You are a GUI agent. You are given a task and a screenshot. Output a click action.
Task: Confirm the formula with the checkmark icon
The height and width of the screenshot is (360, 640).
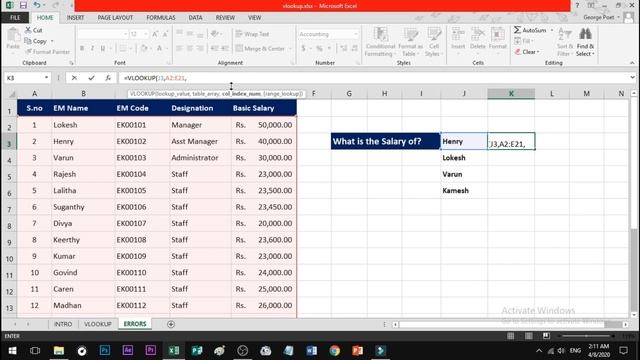[x=91, y=78]
